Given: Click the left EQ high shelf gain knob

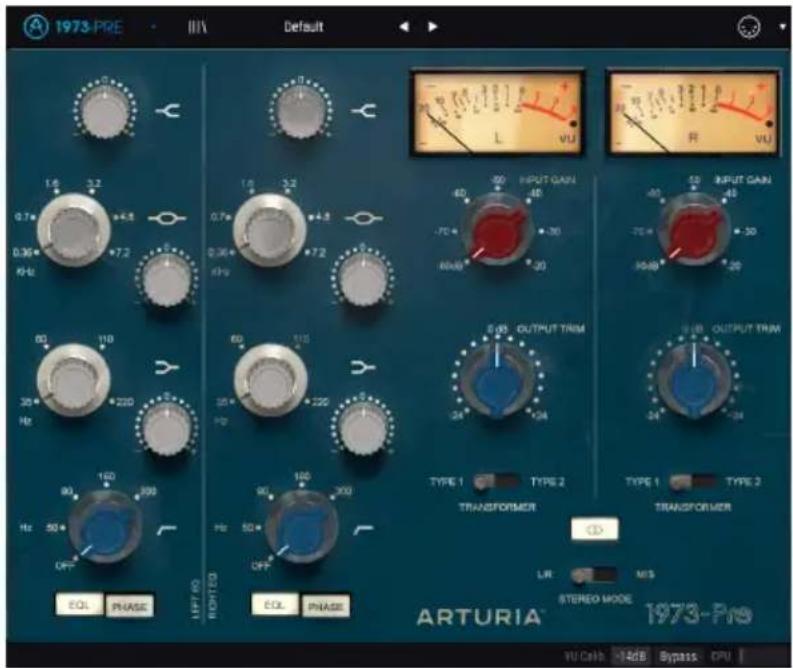Looking at the screenshot, I should click(x=105, y=109).
